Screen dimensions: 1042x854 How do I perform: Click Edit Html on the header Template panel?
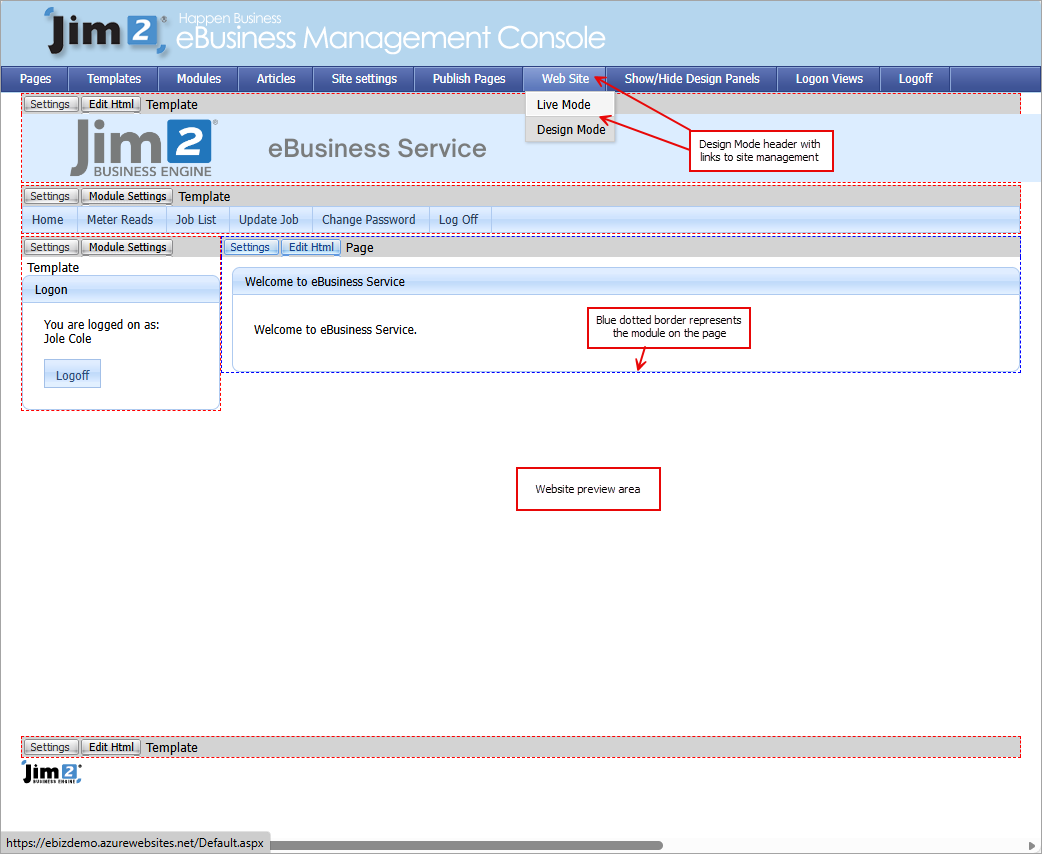click(111, 104)
